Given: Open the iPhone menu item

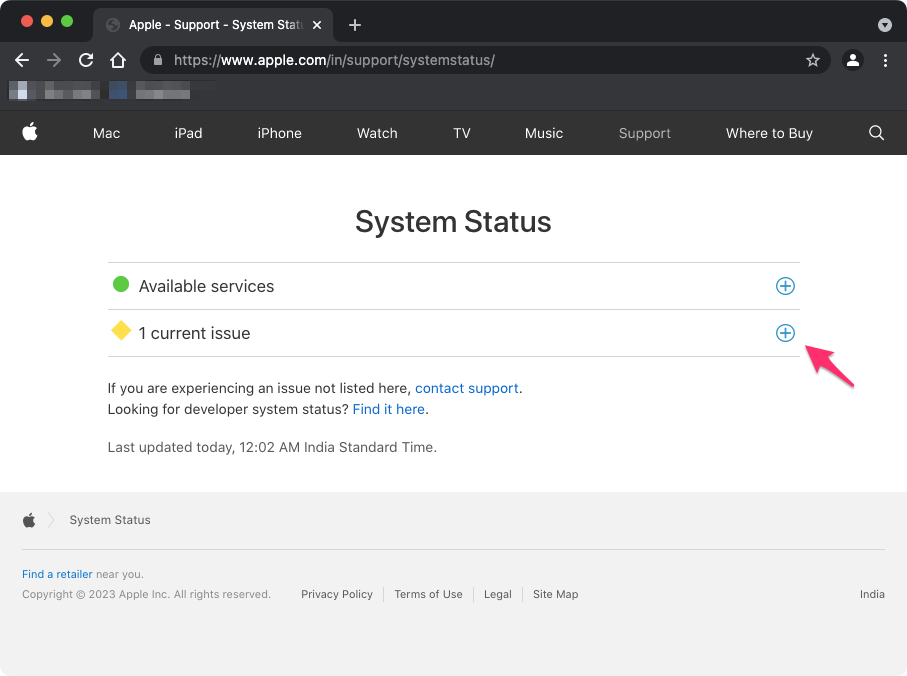Looking at the screenshot, I should click(x=279, y=133).
